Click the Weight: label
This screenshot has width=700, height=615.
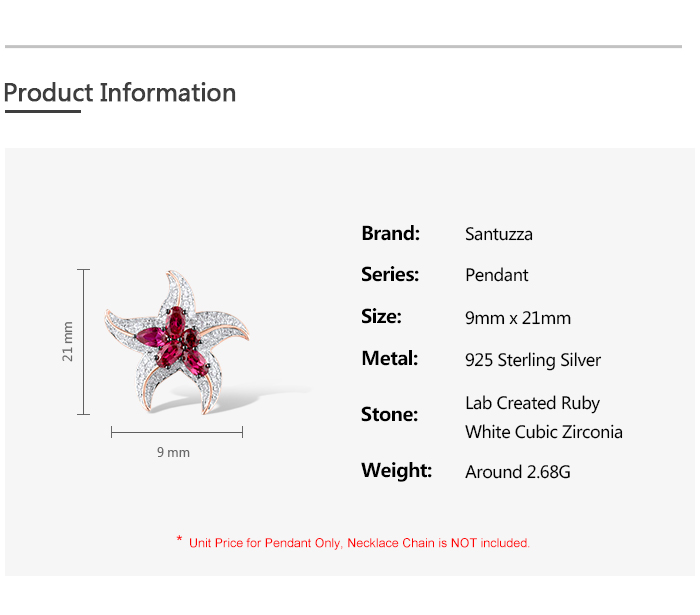point(396,471)
